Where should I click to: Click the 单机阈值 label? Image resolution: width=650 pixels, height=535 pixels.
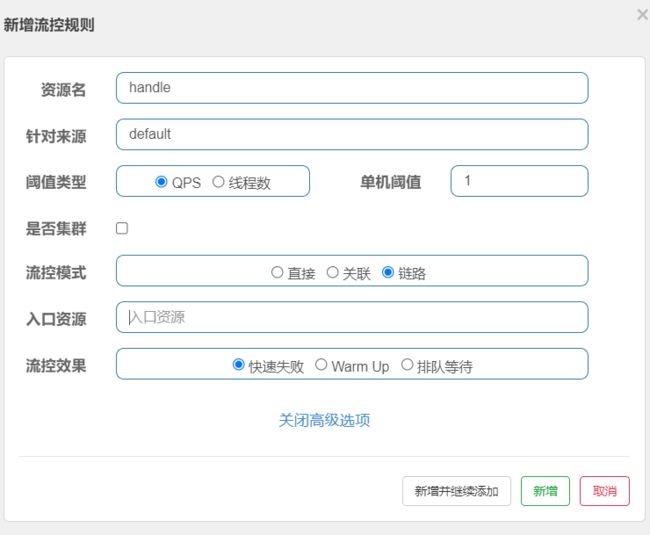coord(390,182)
